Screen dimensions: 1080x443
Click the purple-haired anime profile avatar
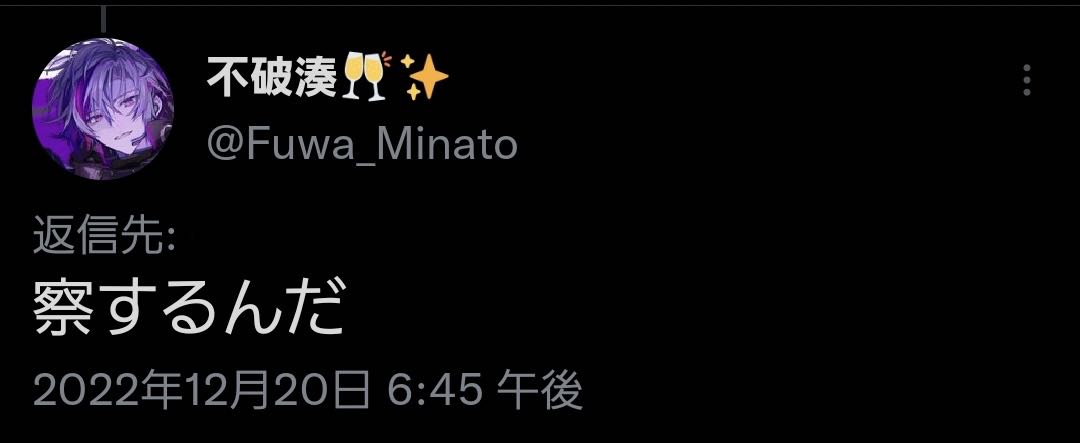(103, 109)
